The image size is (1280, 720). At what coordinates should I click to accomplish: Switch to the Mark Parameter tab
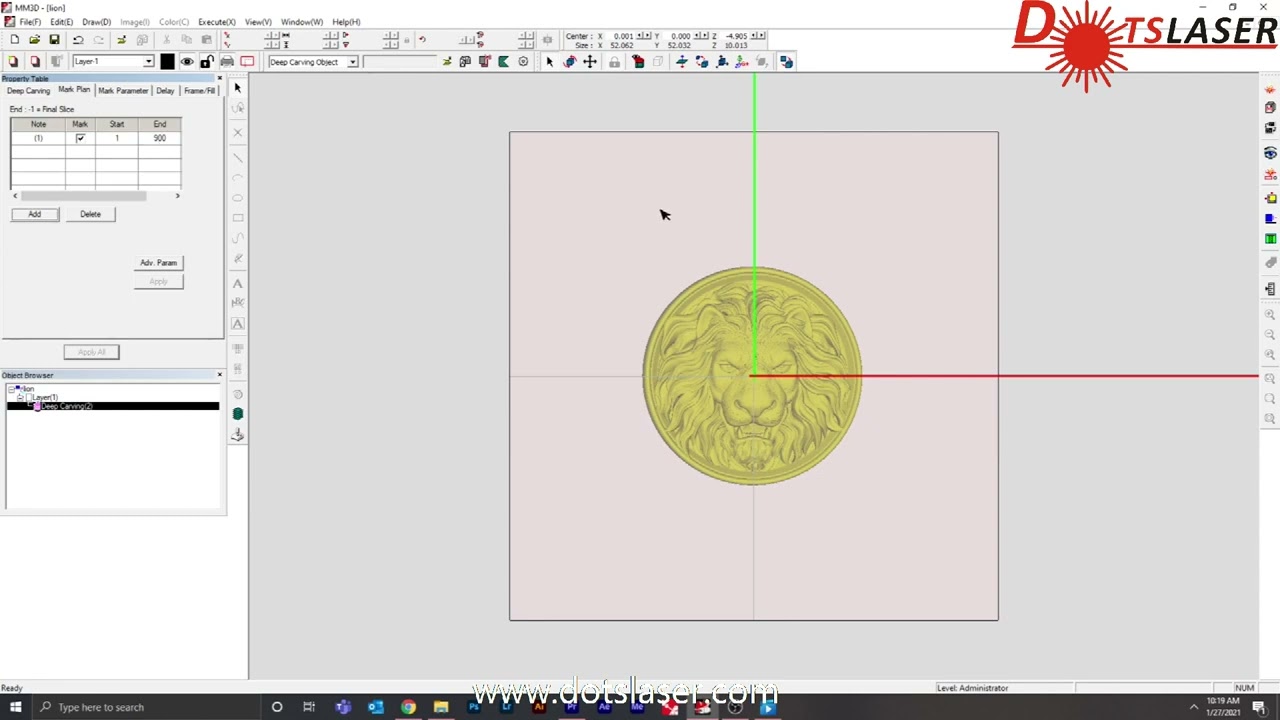(x=123, y=91)
